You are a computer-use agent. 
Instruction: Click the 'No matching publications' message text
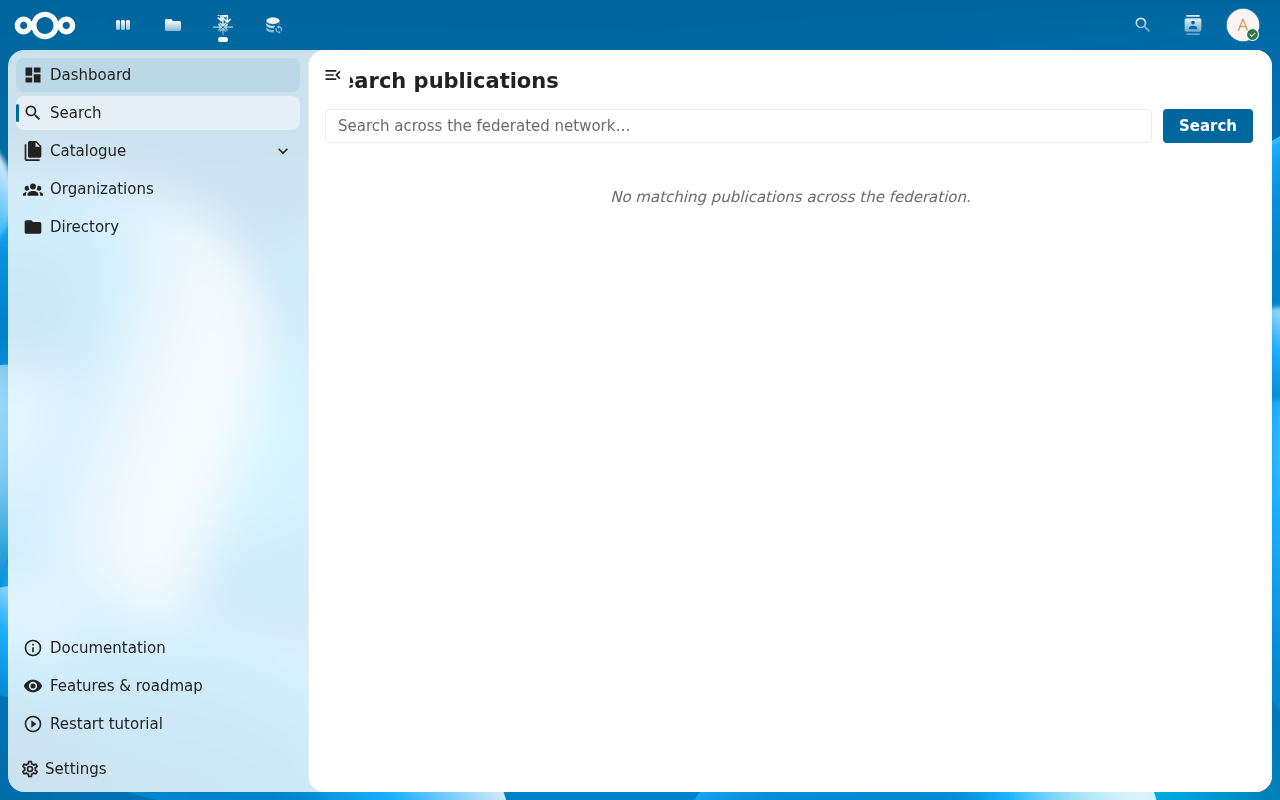(x=790, y=197)
